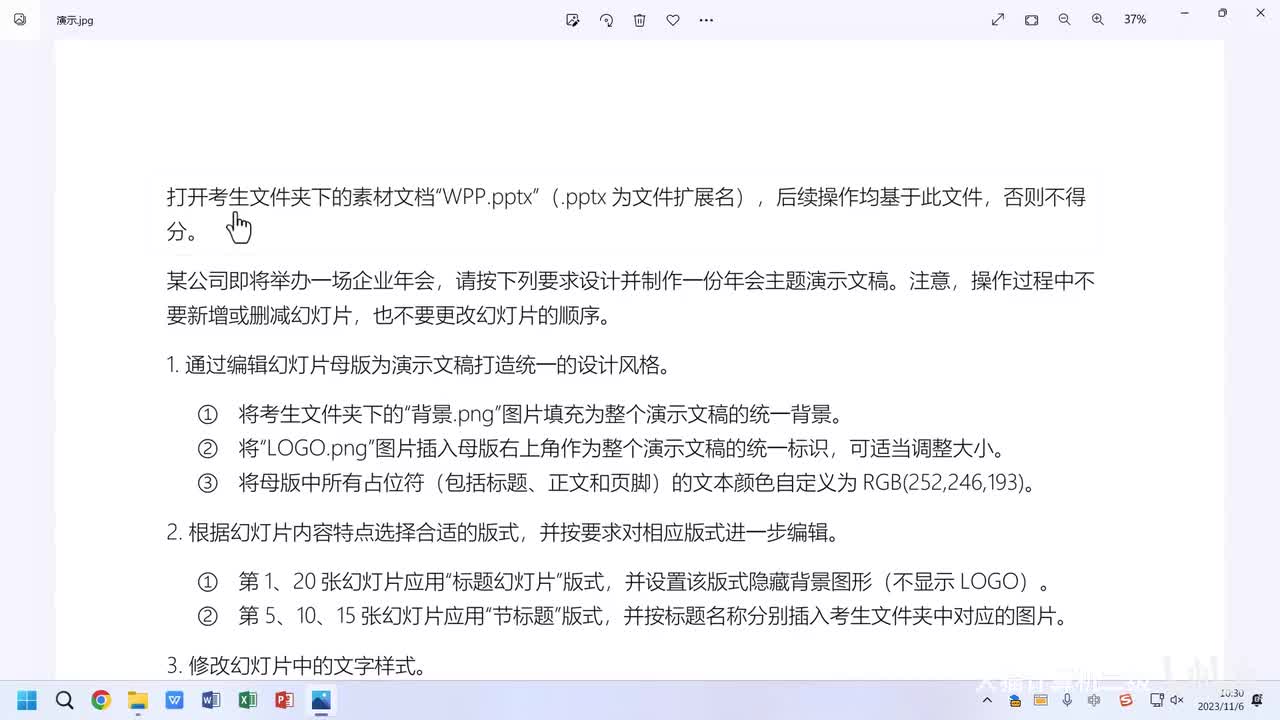1280x720 pixels.
Task: Open the clock and date 2023/11/6
Action: click(x=1221, y=700)
